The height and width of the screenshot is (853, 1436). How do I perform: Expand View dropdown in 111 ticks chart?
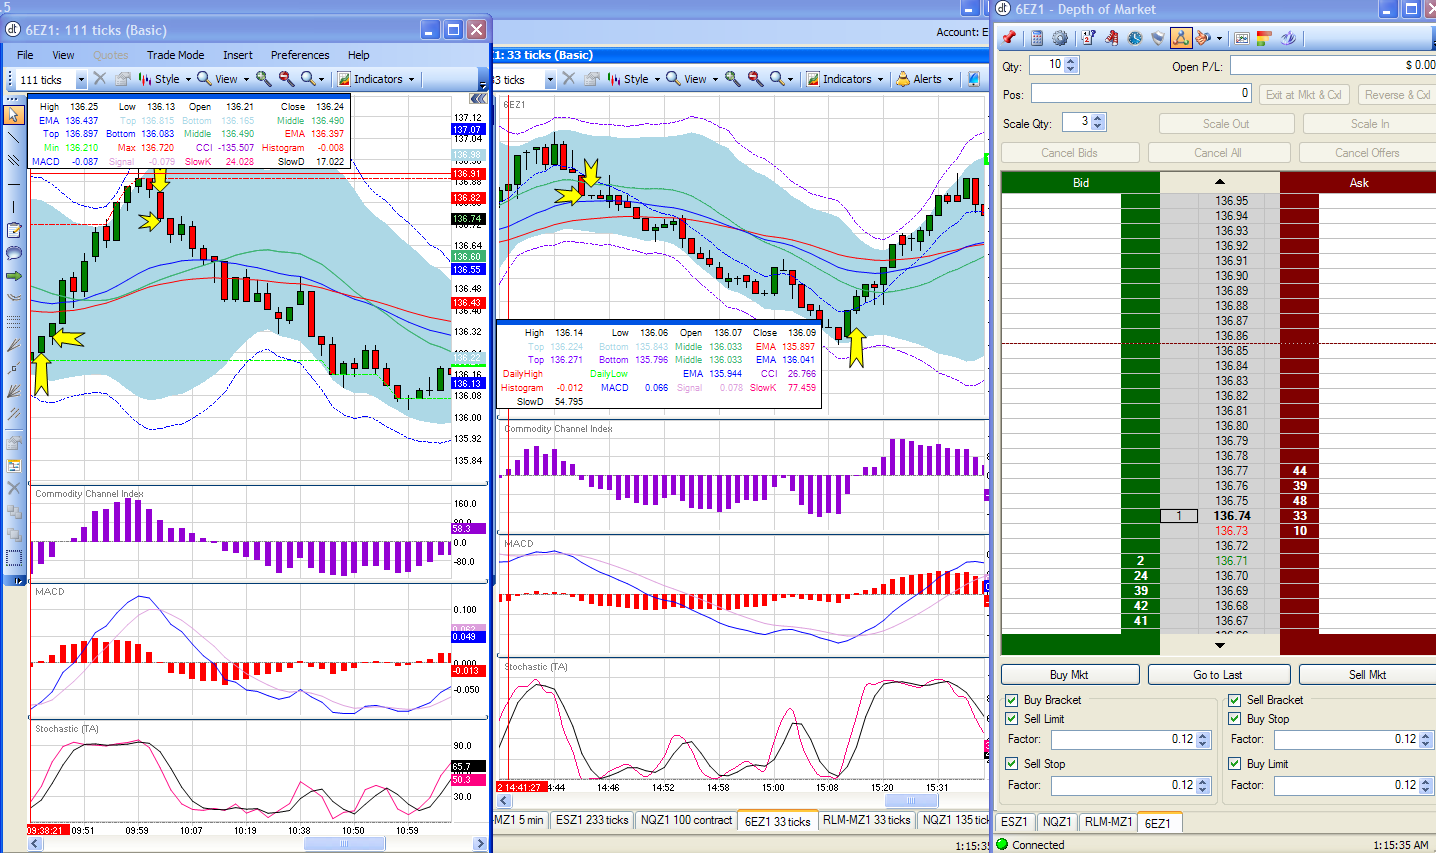(246, 80)
